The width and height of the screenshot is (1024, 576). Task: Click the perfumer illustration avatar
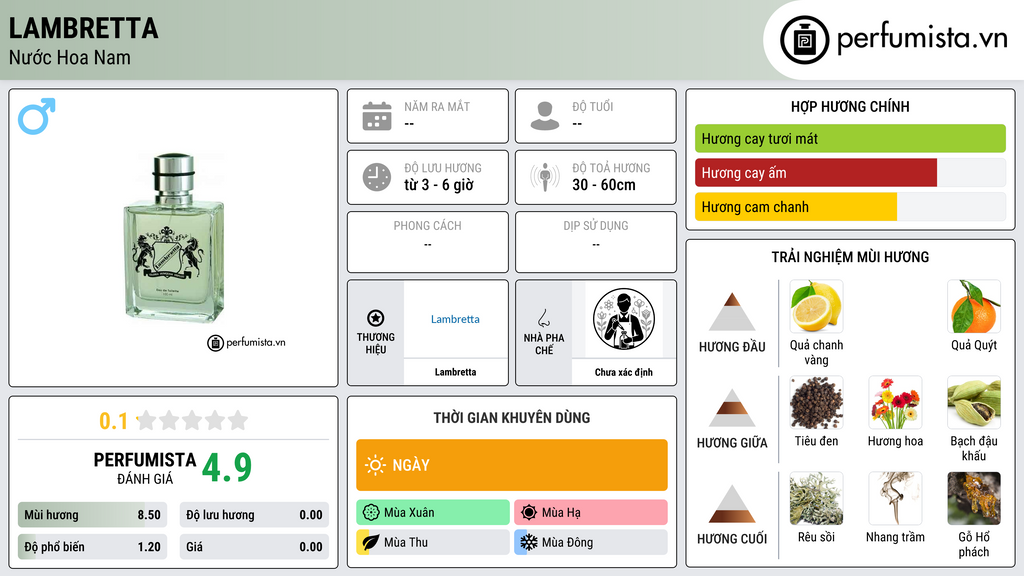click(x=624, y=319)
